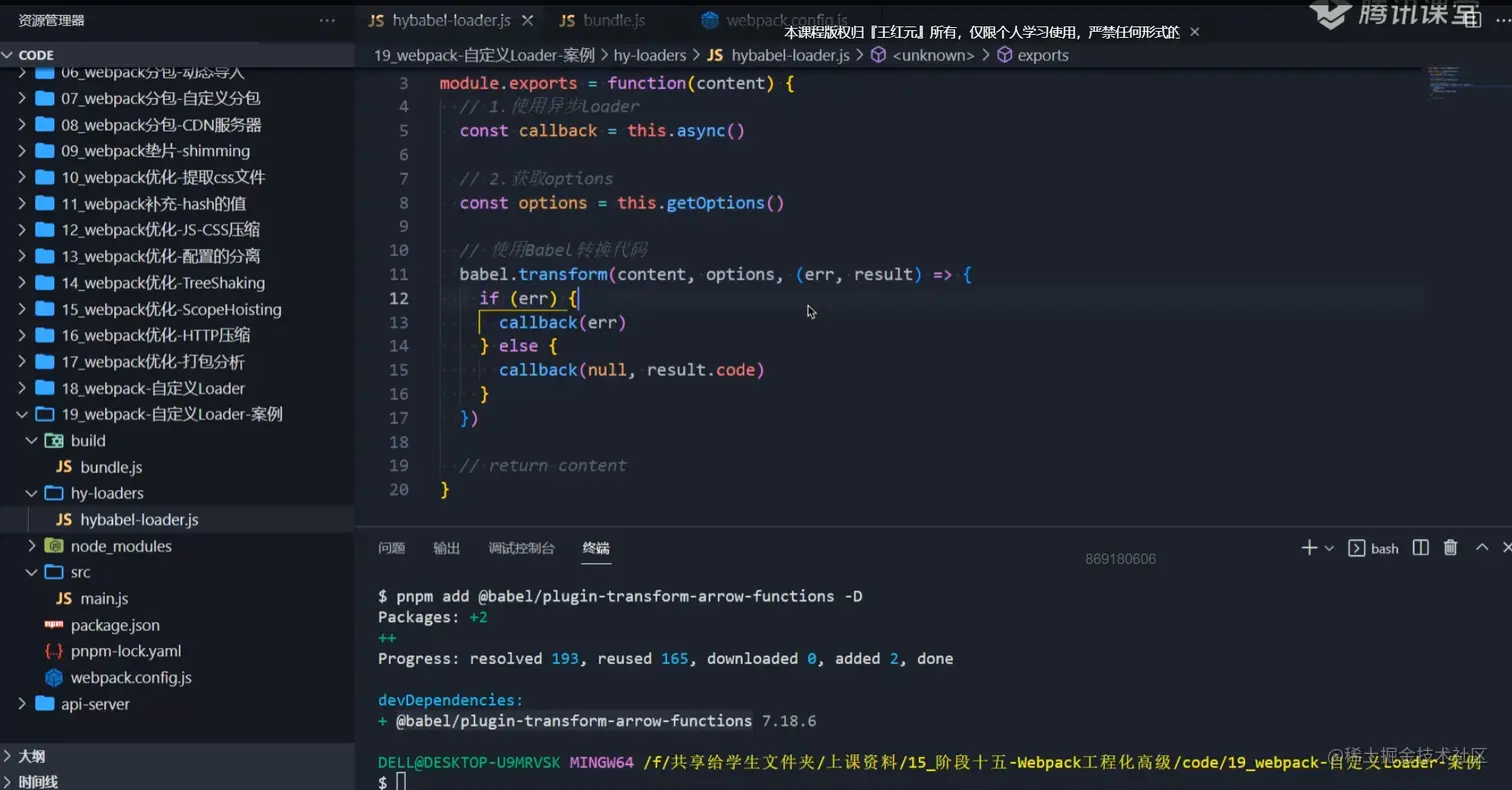
Task: Click 'callback(null, result.code)' on line 15
Action: point(632,370)
